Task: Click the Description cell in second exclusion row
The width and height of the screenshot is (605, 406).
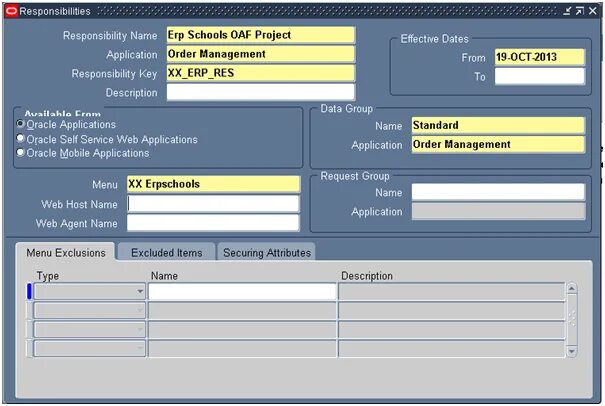Action: point(451,310)
